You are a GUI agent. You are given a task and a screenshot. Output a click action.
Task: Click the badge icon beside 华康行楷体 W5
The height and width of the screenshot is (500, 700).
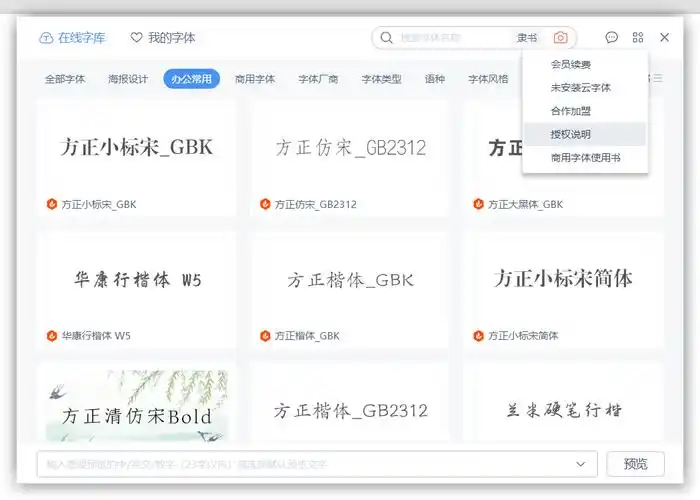point(52,335)
